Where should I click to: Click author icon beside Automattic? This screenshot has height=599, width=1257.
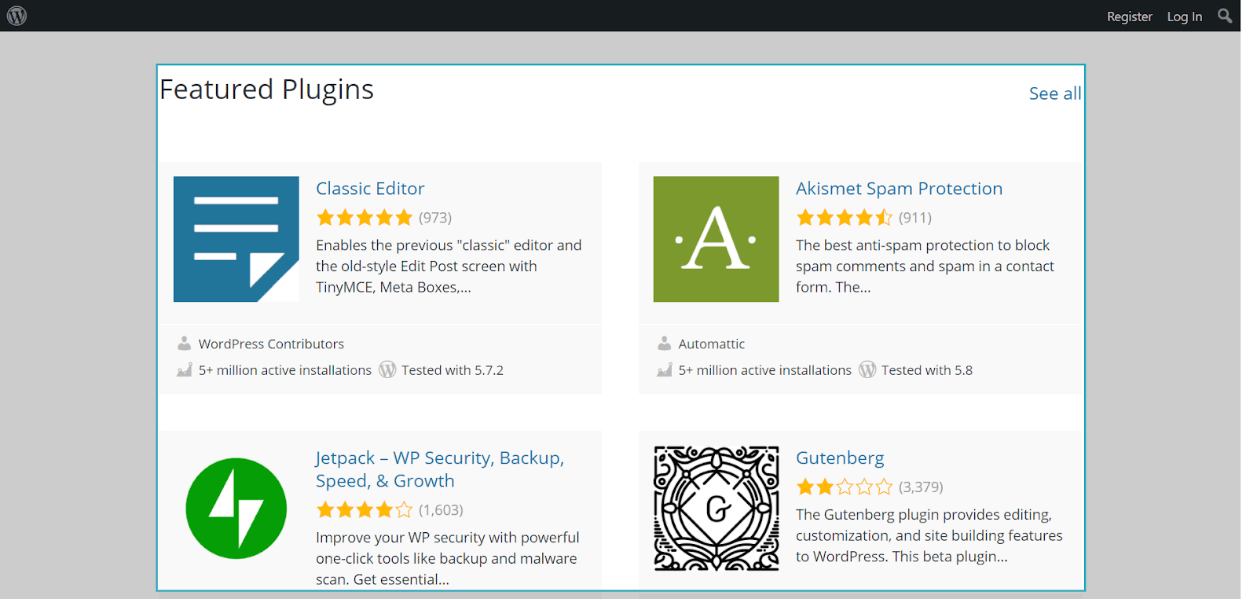pos(664,343)
